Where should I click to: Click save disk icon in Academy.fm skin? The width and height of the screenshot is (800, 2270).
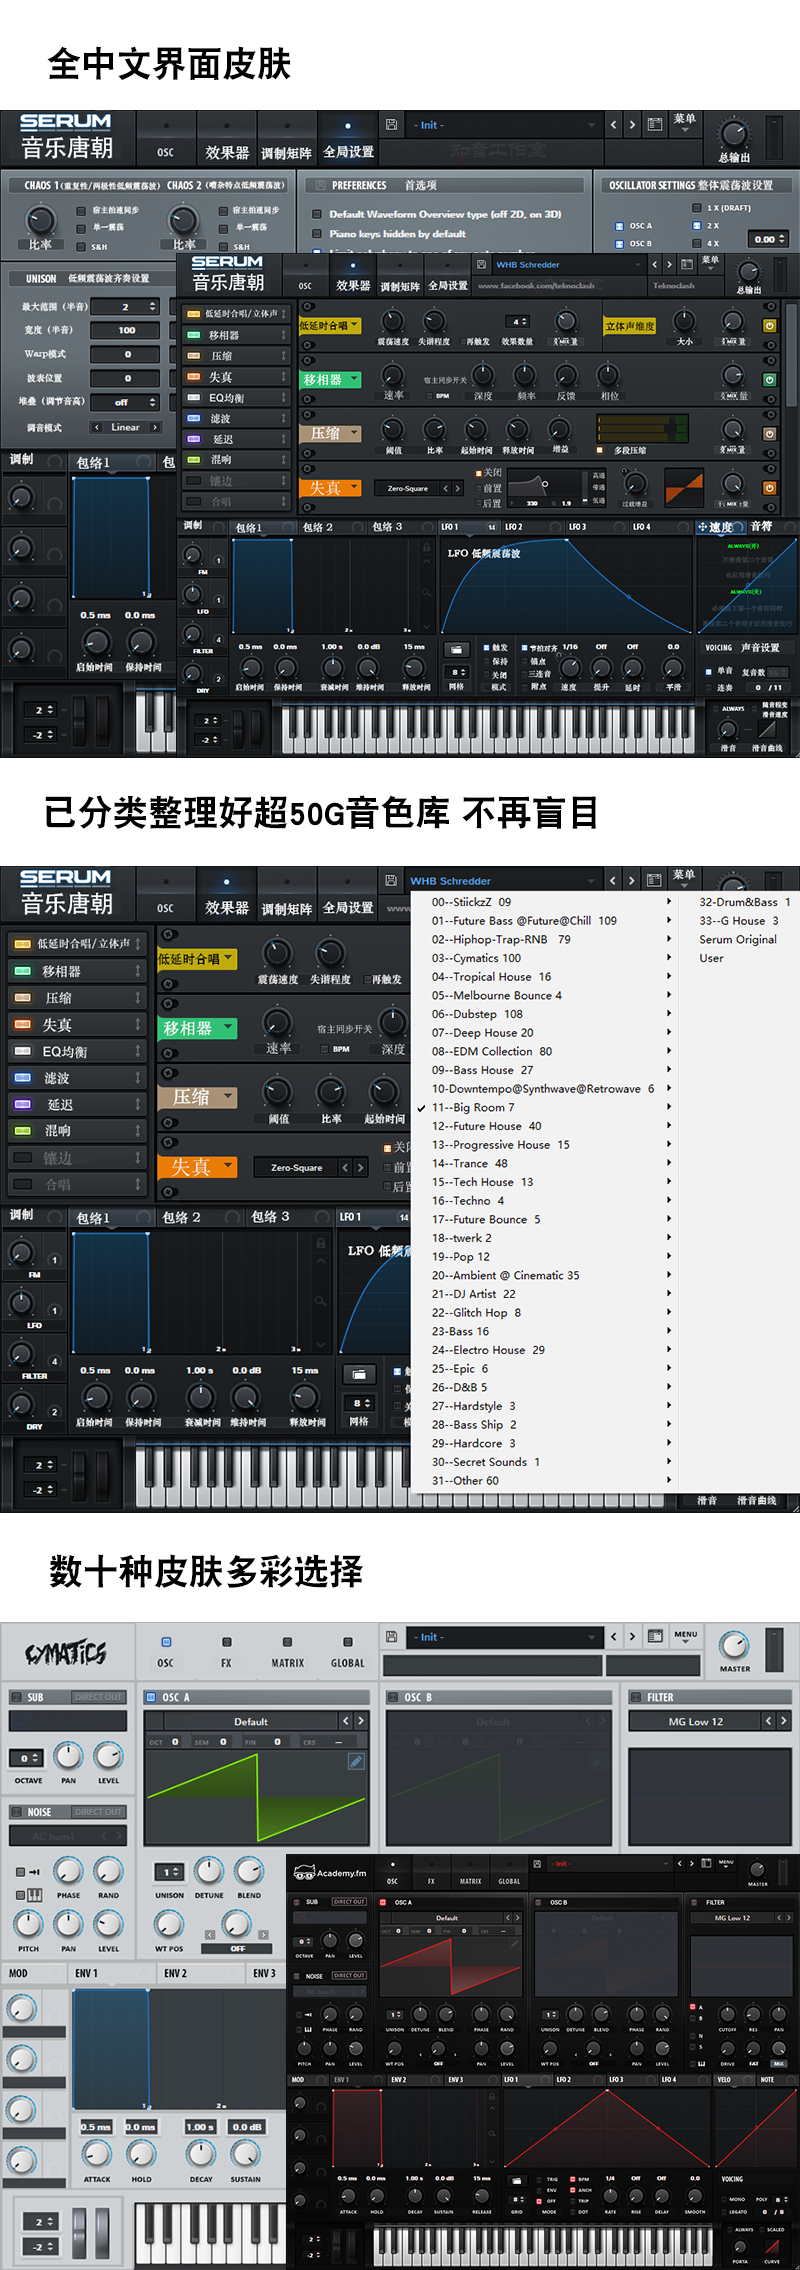537,1864
